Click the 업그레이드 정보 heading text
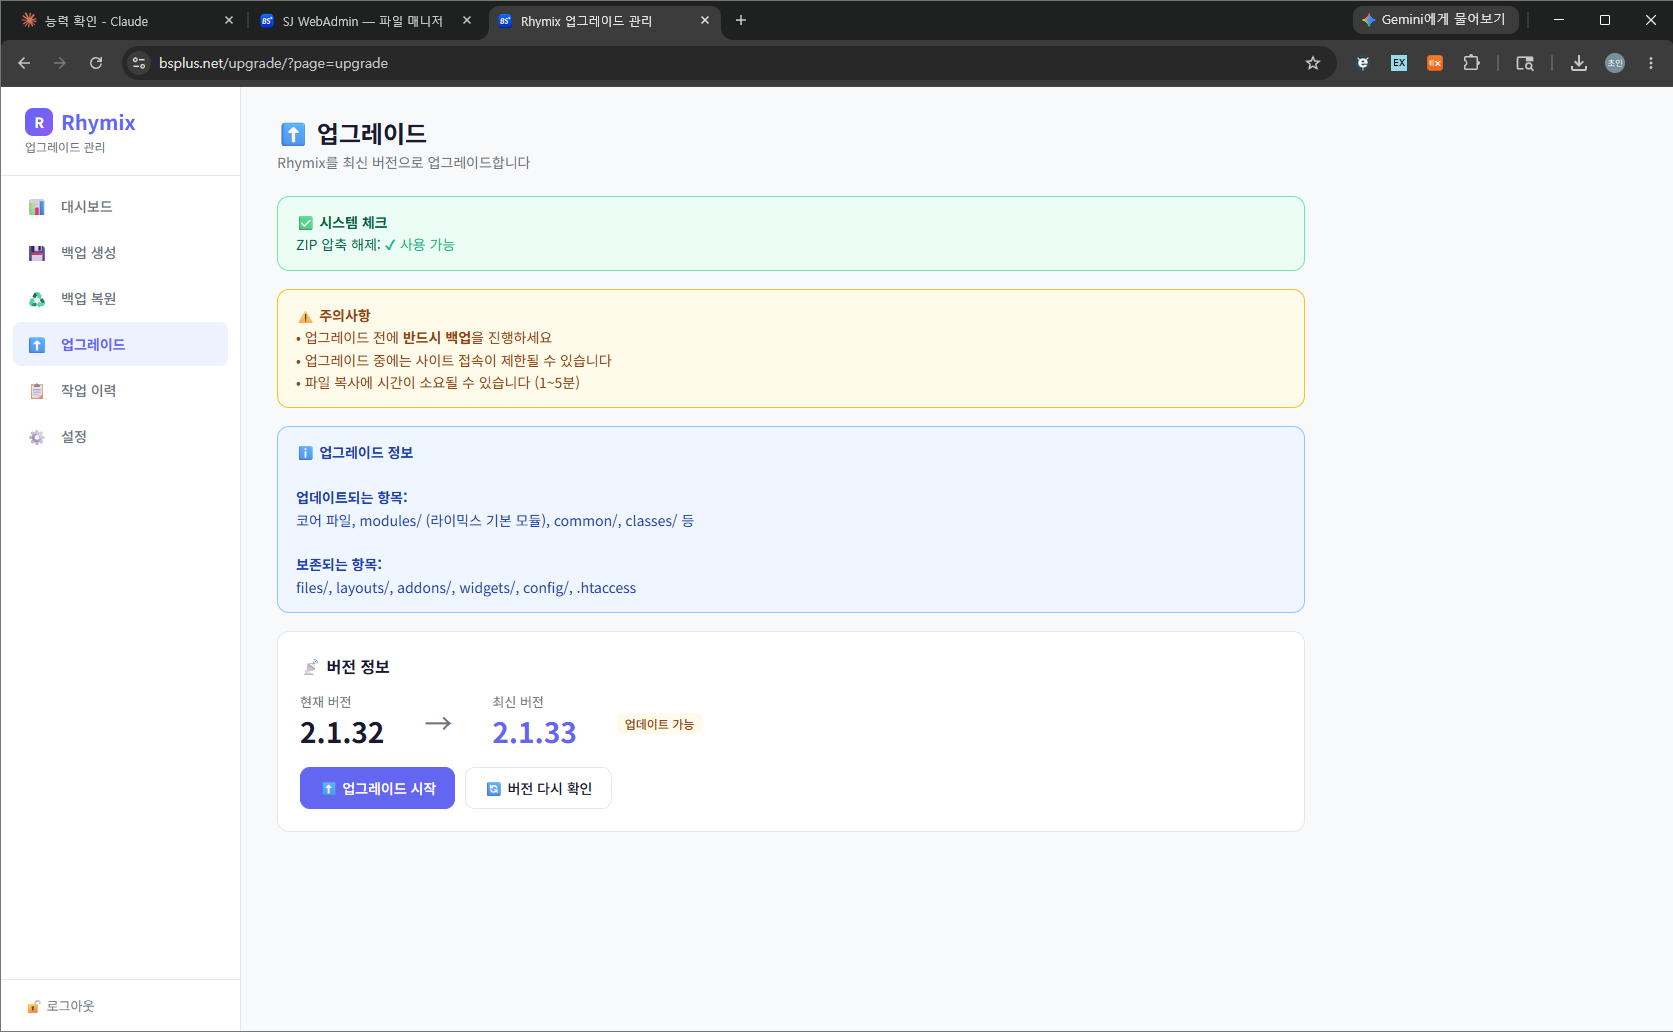Screen dimensions: 1673x1032 [366, 453]
